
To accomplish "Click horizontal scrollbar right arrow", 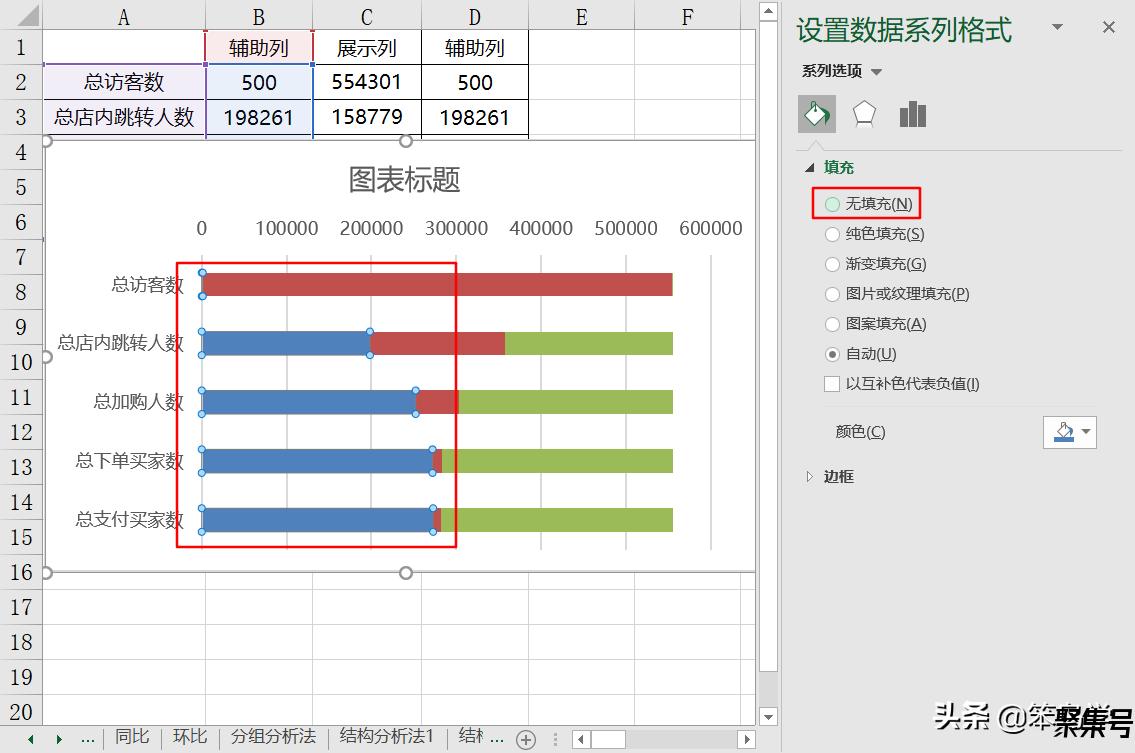I will (745, 739).
